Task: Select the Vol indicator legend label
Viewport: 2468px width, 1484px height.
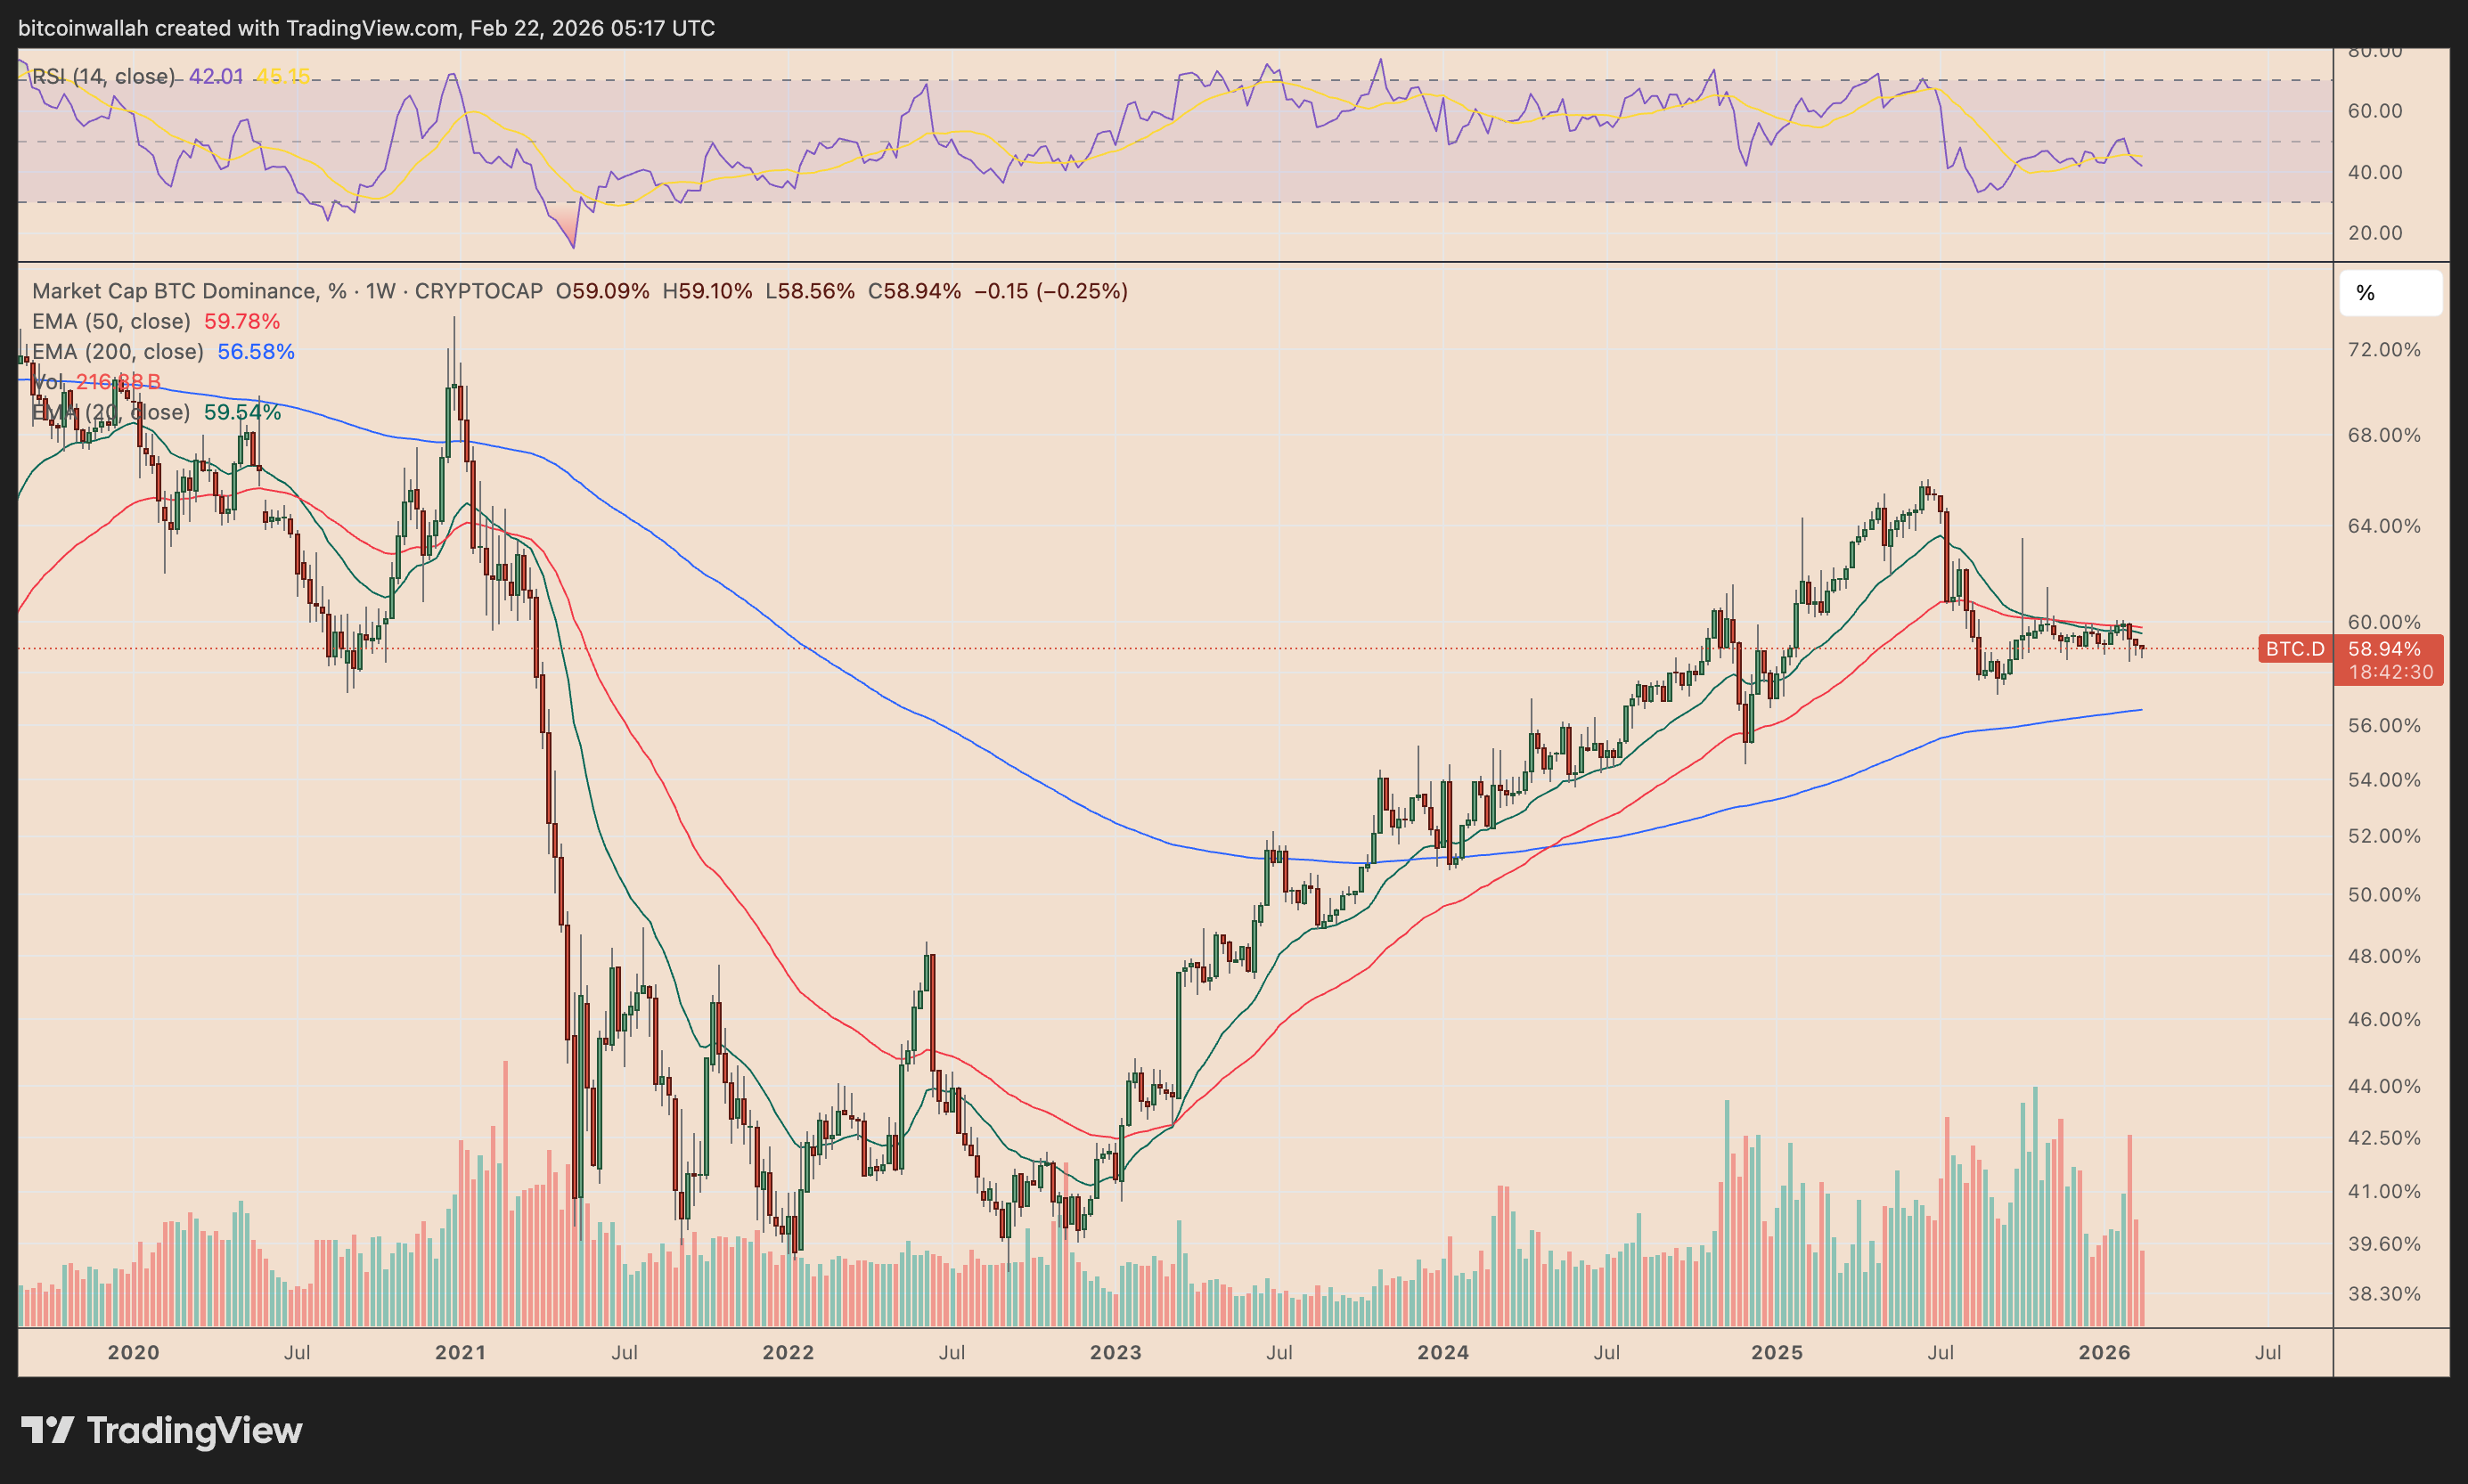Action: click(49, 382)
